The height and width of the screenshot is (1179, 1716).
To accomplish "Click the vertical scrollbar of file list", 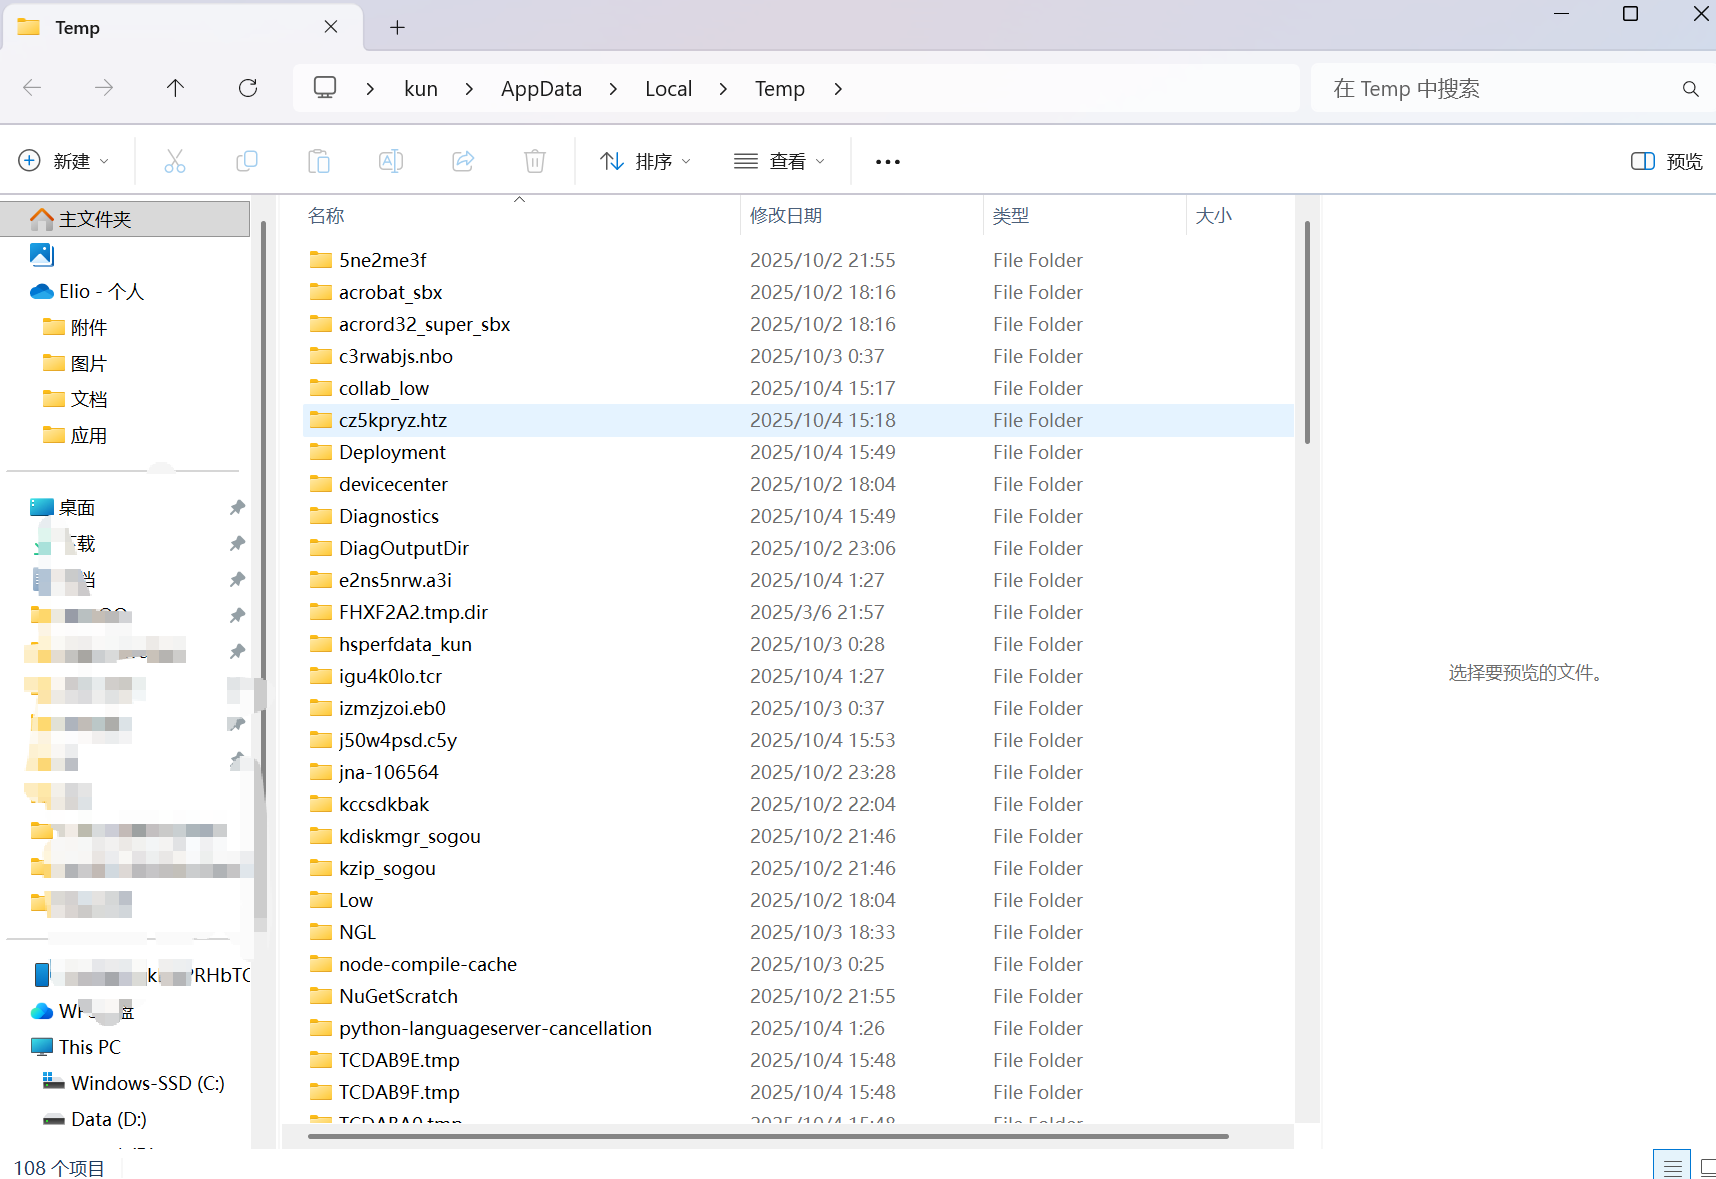I will (x=1307, y=333).
